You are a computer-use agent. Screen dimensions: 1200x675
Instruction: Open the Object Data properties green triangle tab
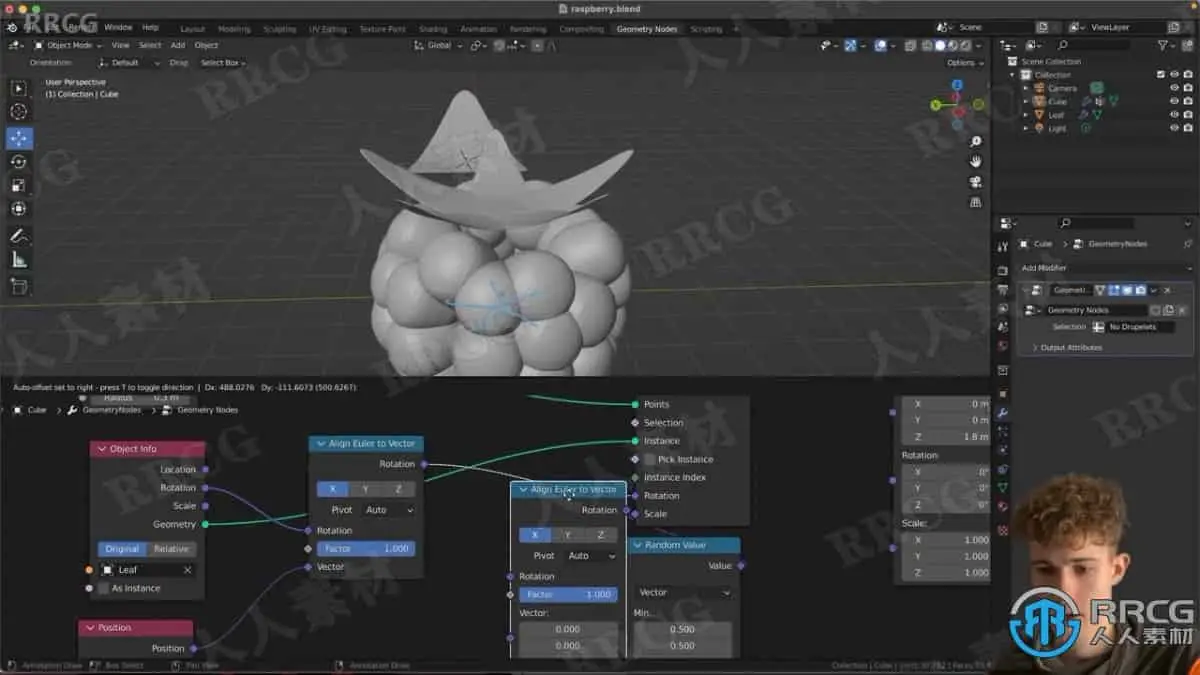pyautogui.click(x=1003, y=488)
